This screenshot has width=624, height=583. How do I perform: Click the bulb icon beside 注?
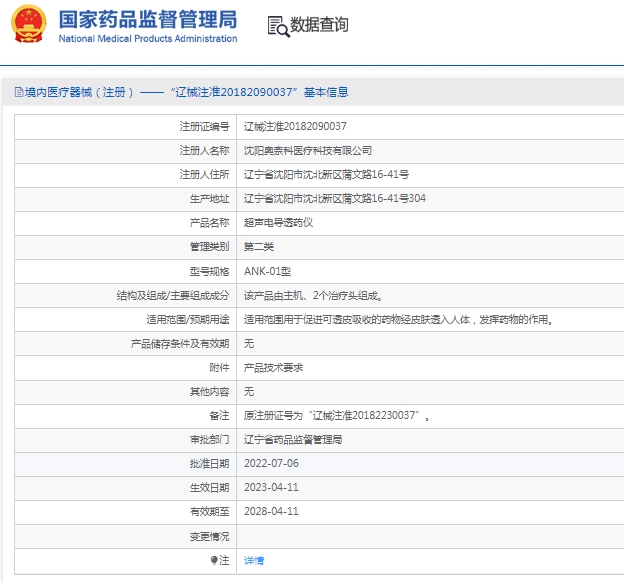pyautogui.click(x=214, y=560)
